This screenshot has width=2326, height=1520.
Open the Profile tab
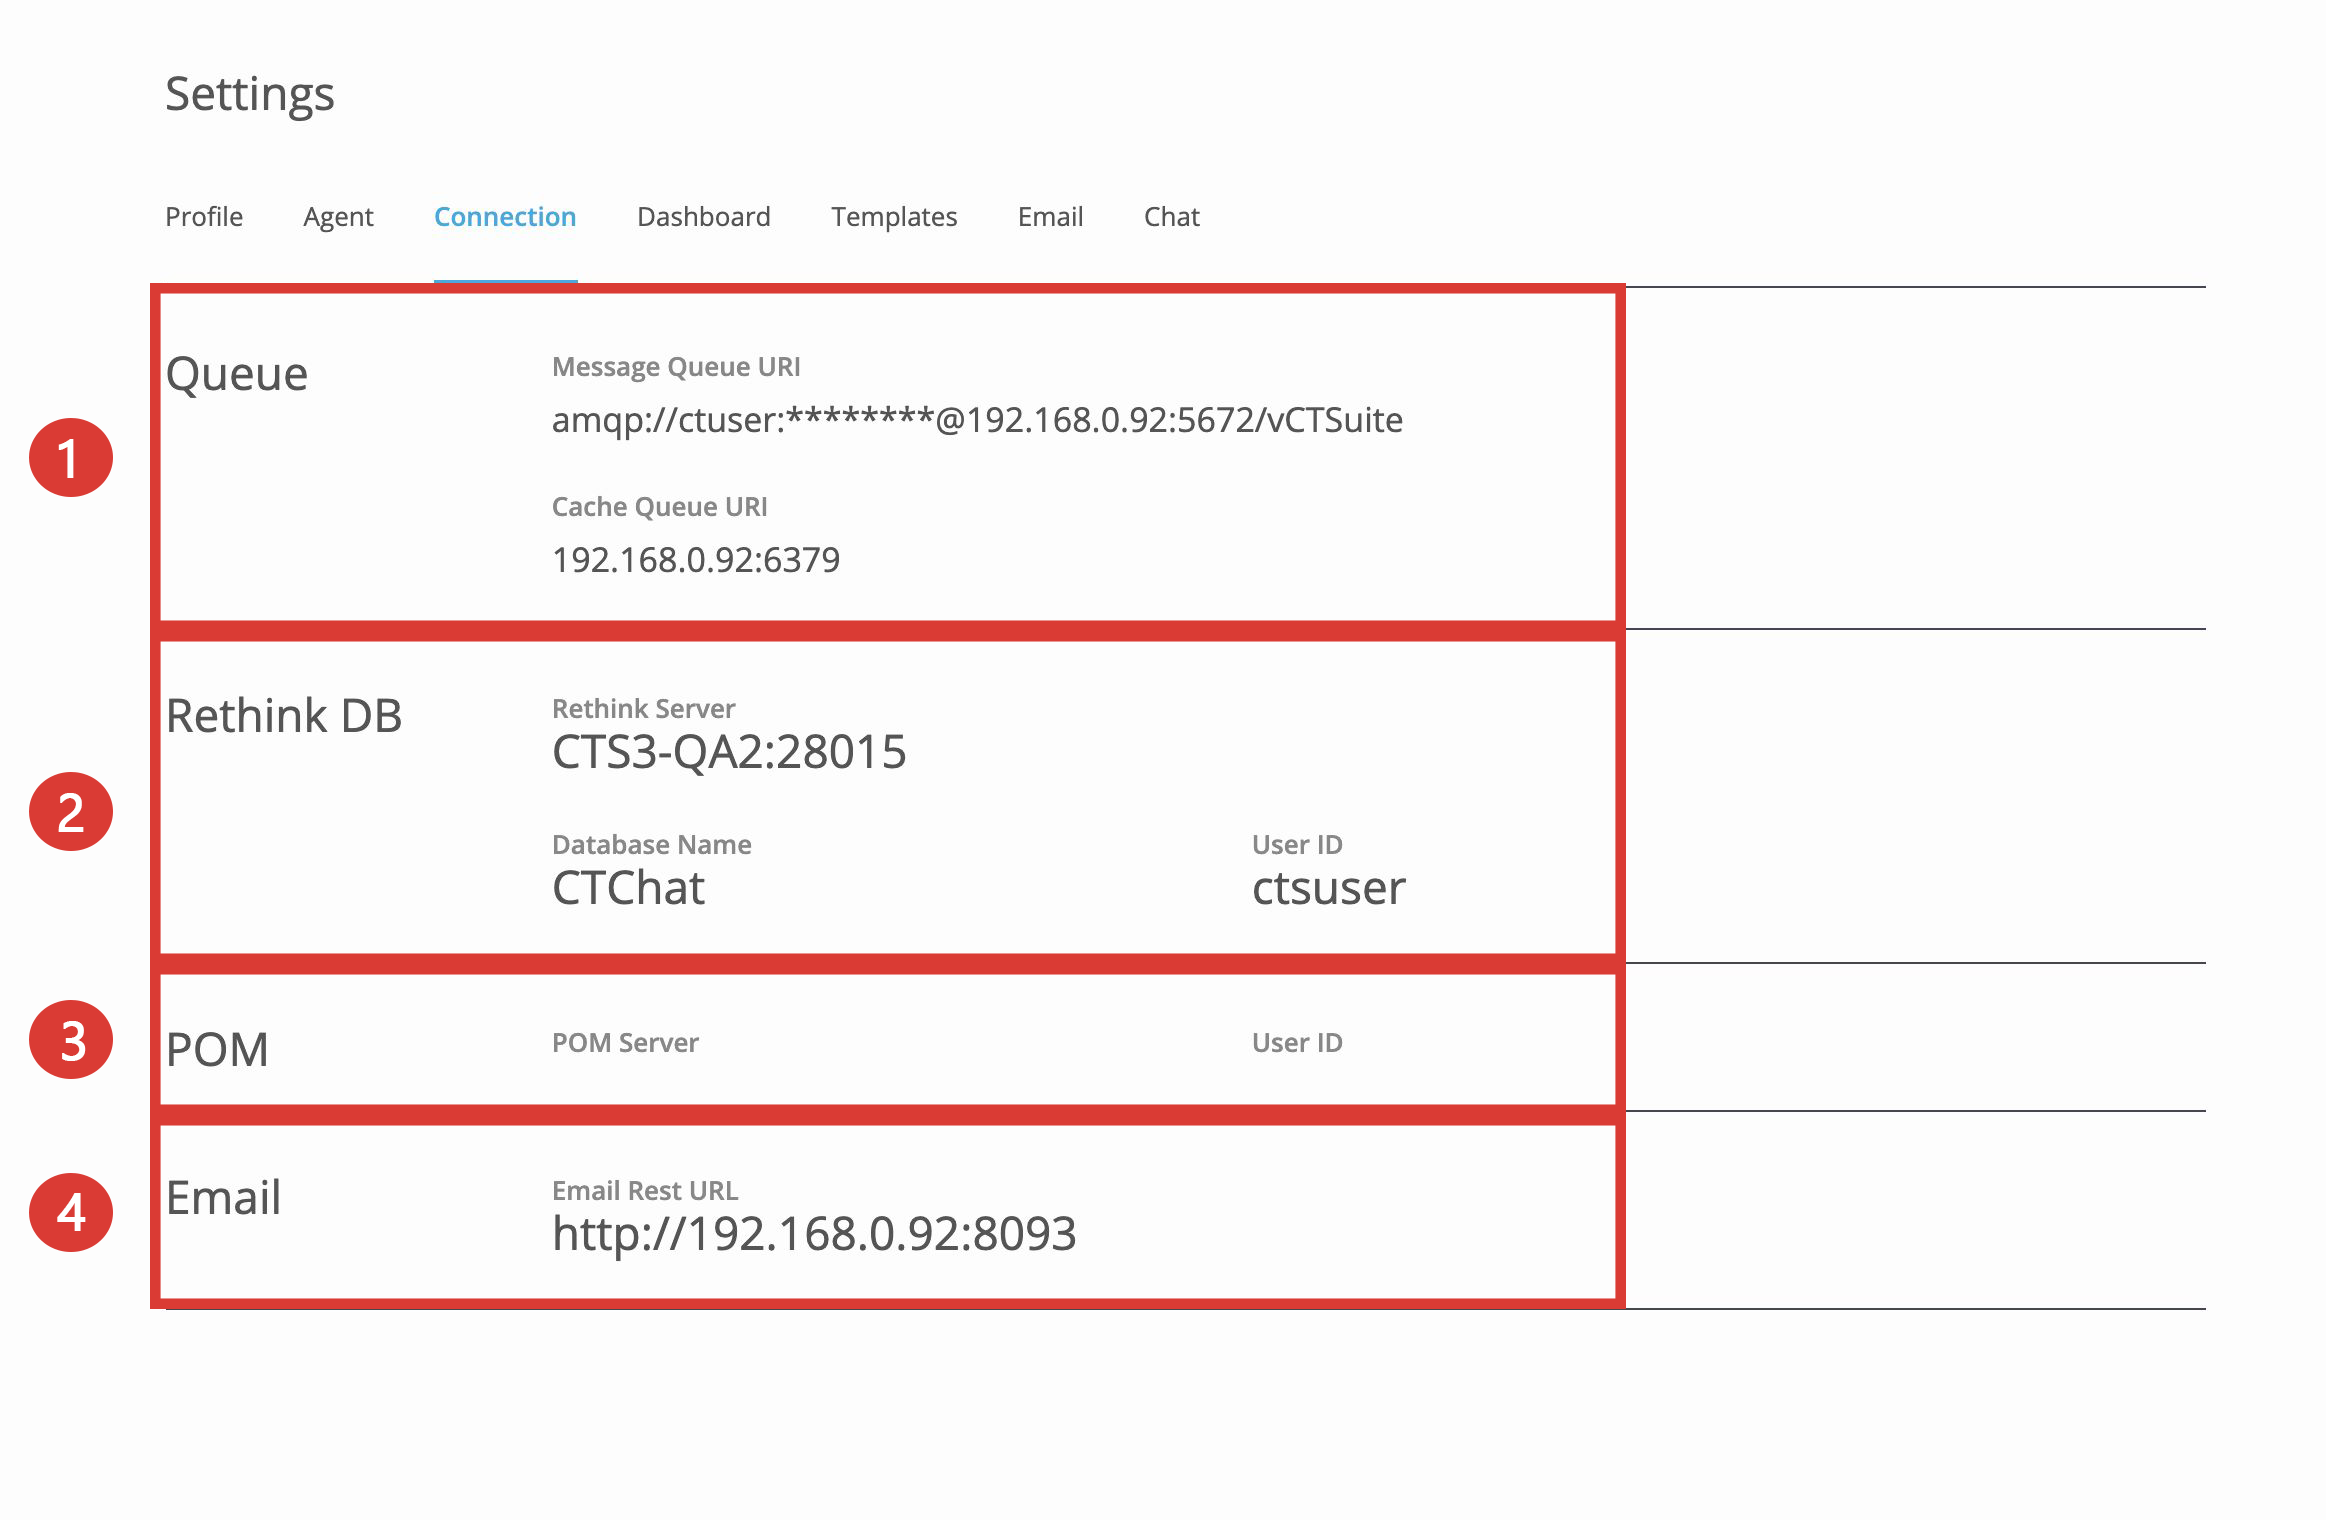point(204,217)
